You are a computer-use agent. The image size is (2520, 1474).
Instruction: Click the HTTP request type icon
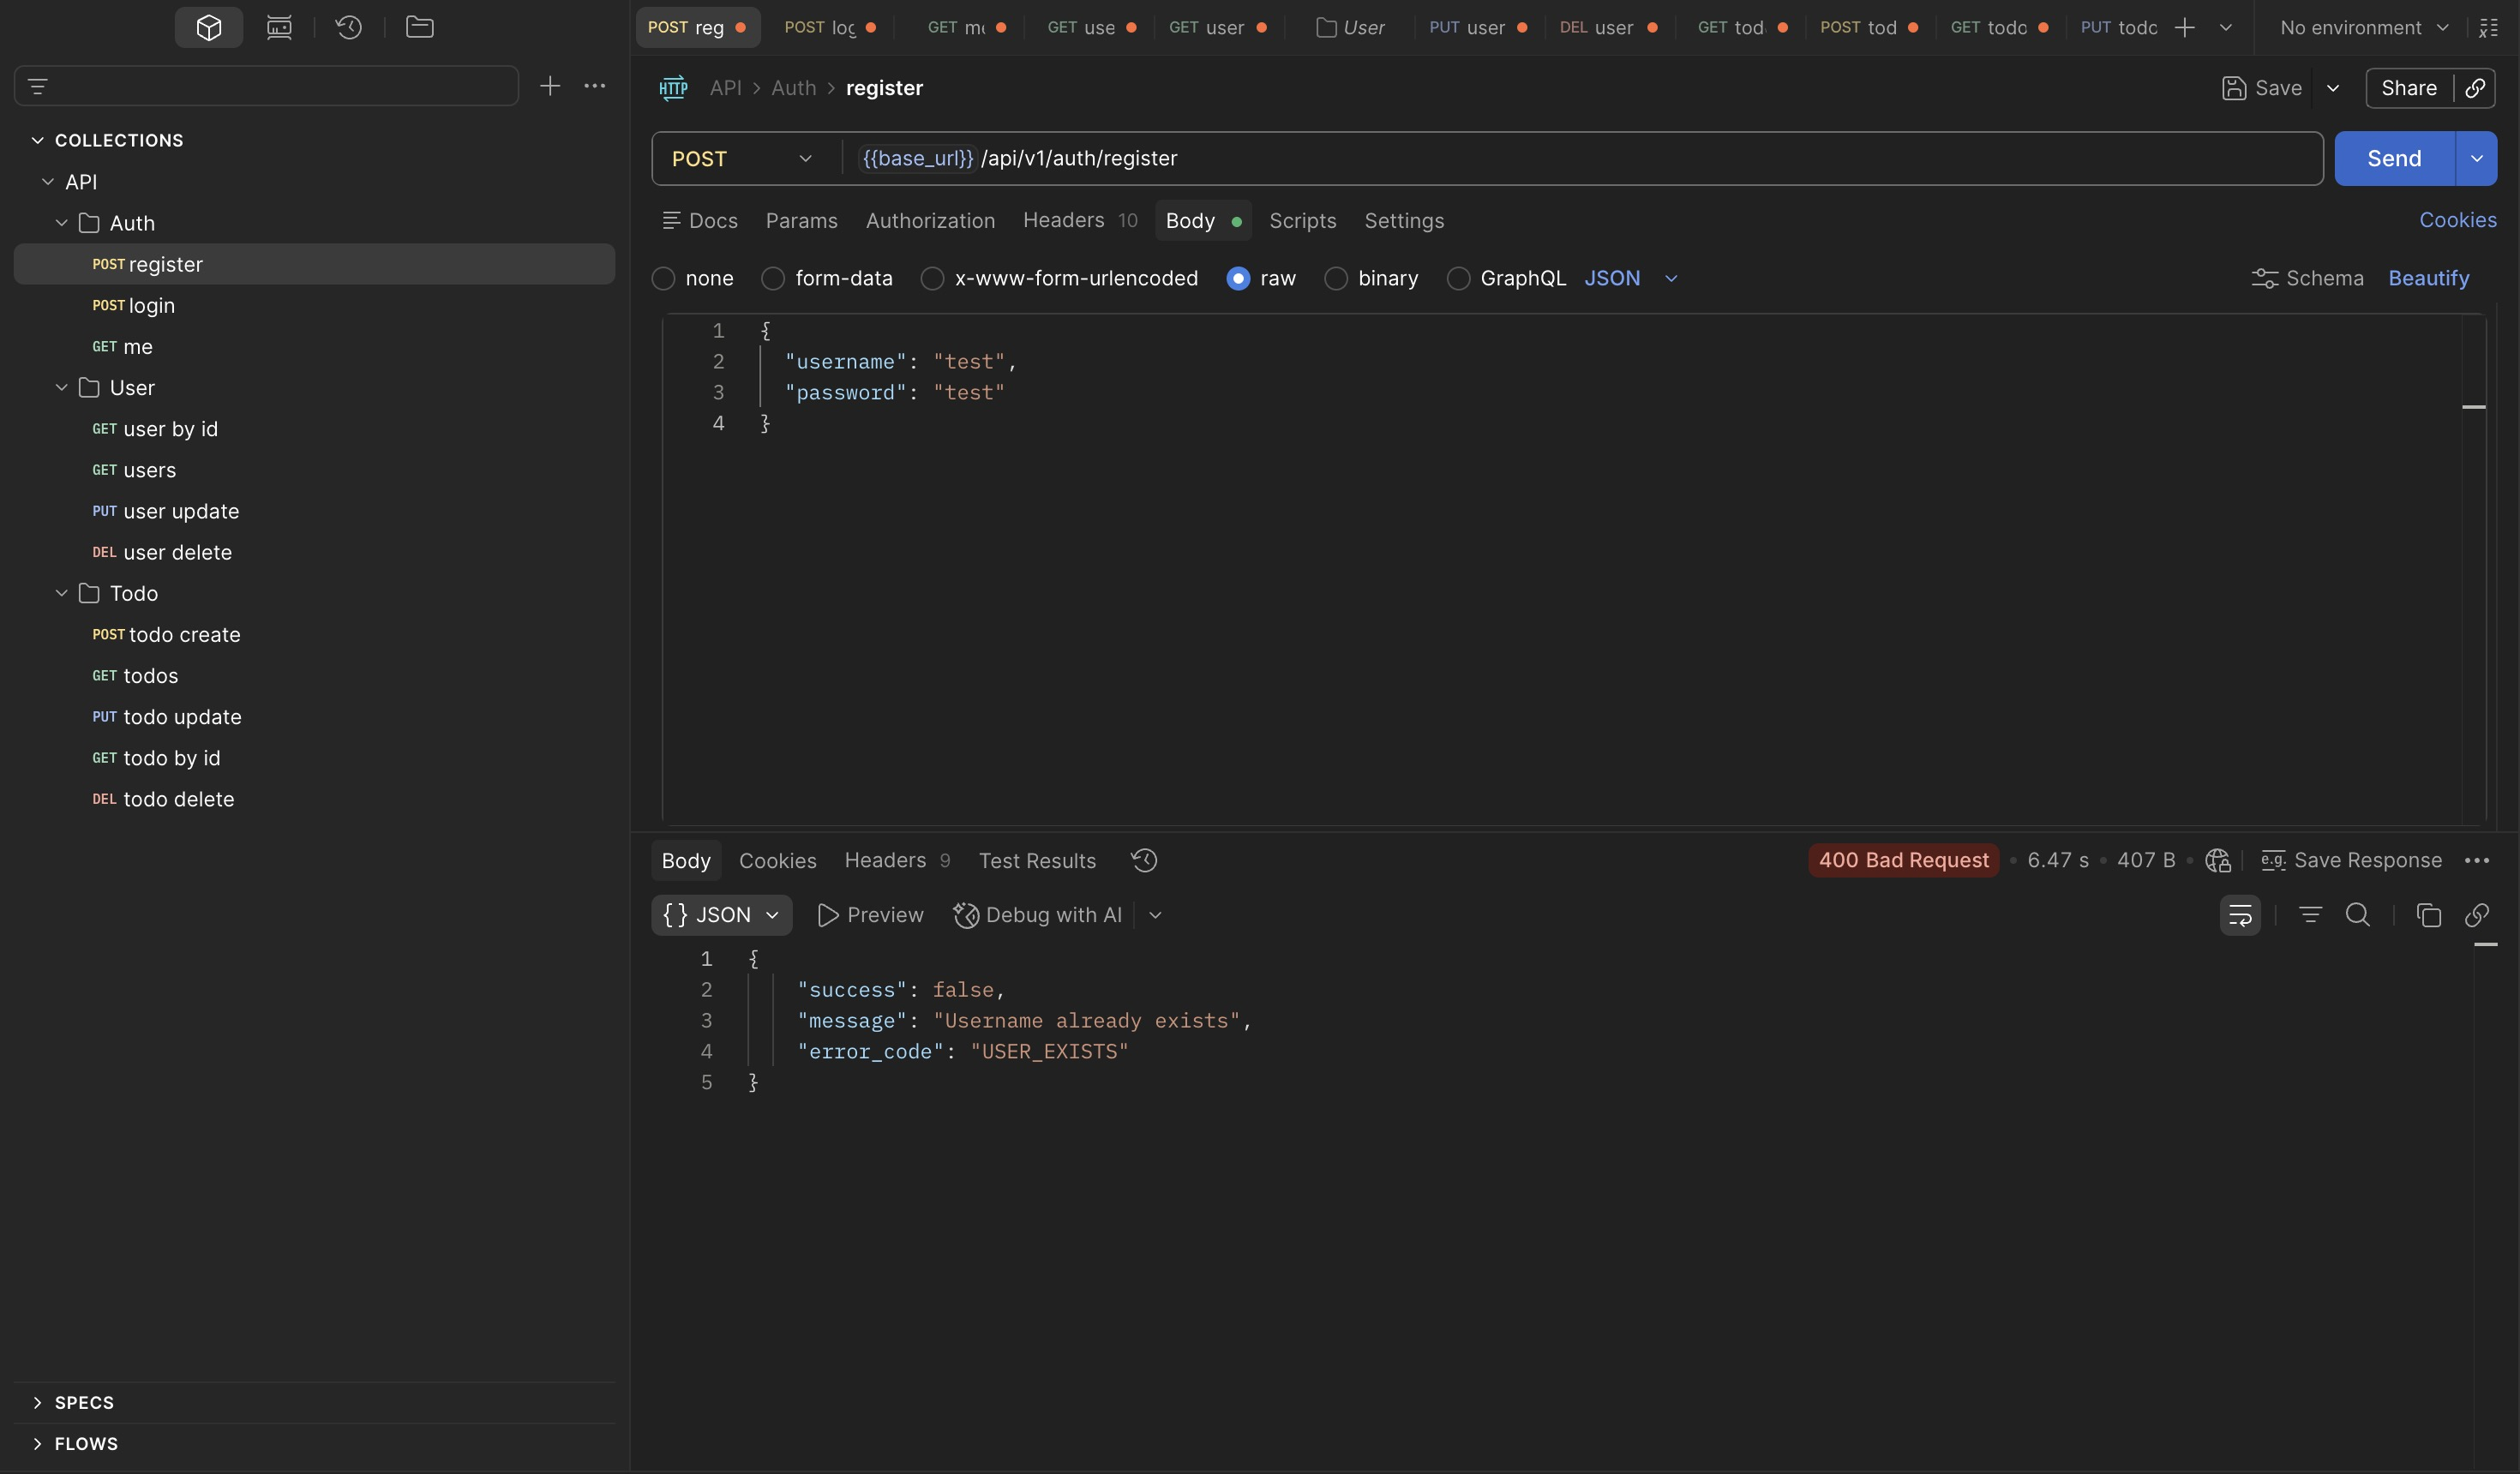click(x=673, y=88)
